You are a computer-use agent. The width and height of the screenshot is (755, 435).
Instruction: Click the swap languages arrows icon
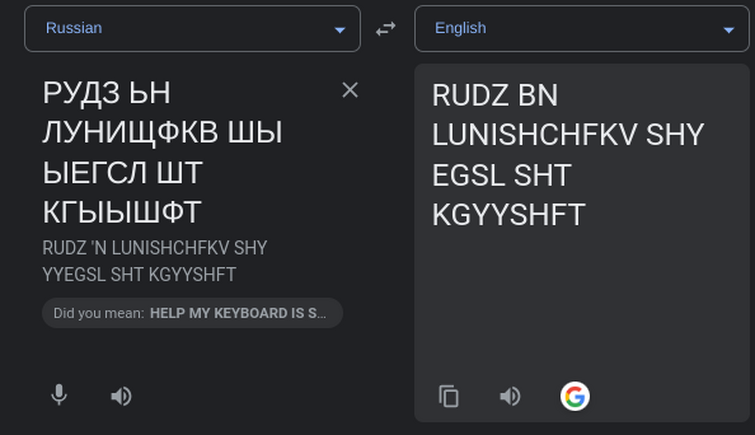[x=386, y=29]
